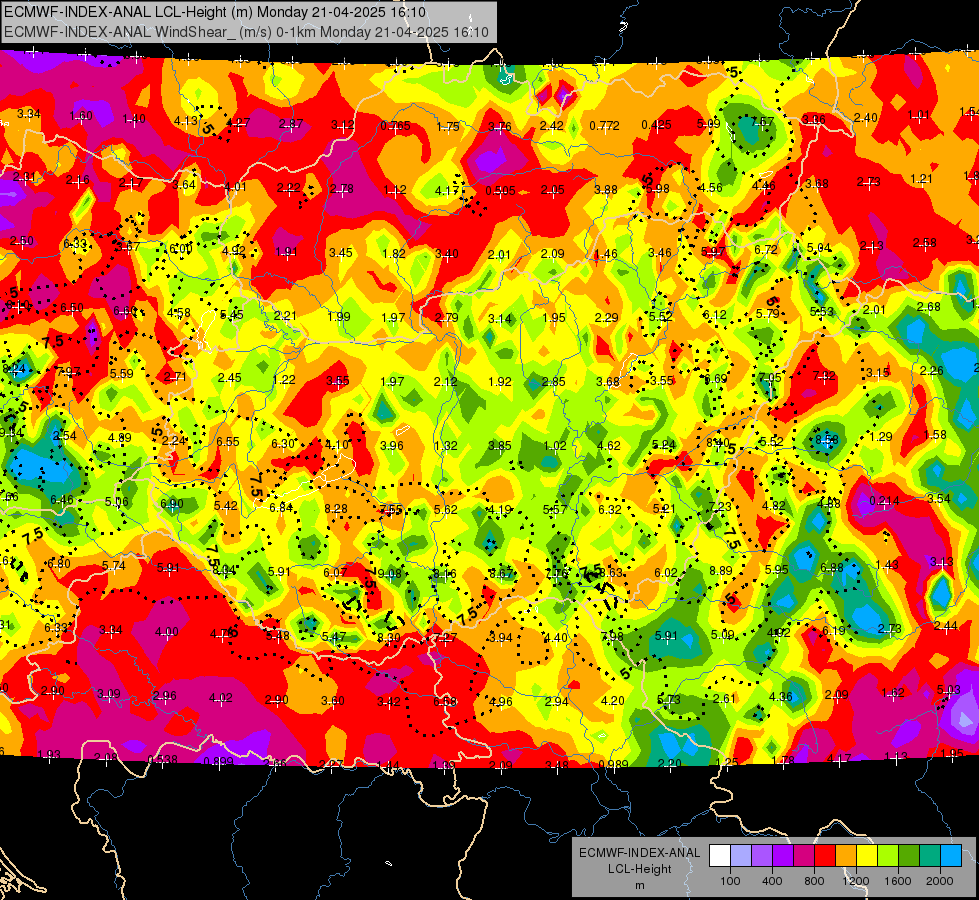Screen dimensions: 979x900
Task: Click the white swatch in the LCL-Height legend
Action: tap(720, 856)
